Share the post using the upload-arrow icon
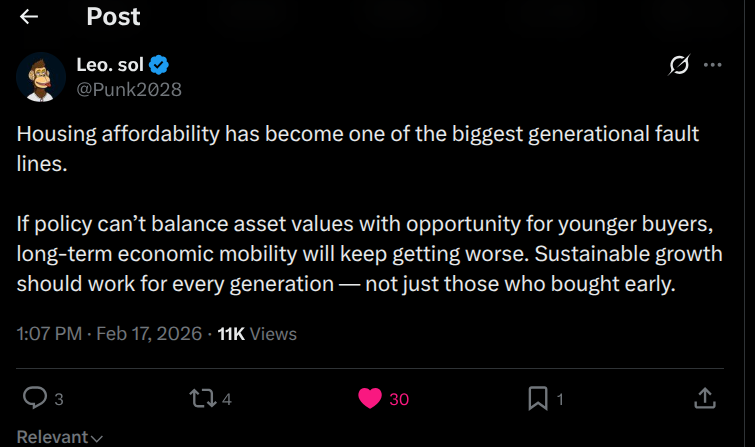Screen dimensions: 755x447 pyautogui.click(x=705, y=398)
